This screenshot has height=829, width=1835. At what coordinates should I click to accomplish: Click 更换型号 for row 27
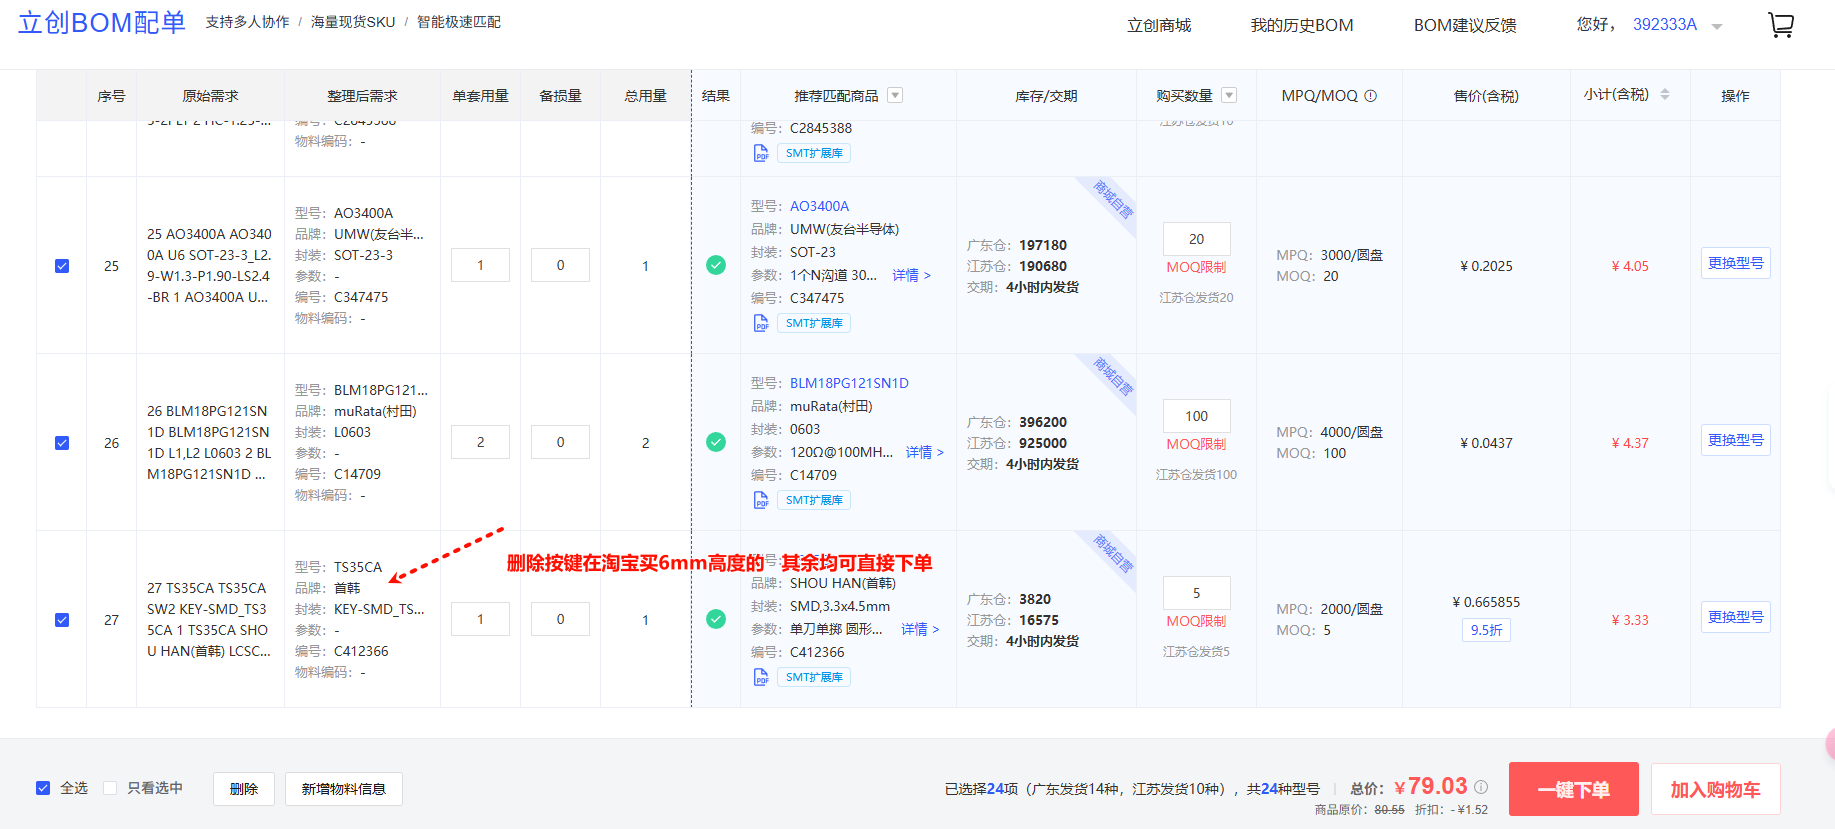click(x=1735, y=617)
